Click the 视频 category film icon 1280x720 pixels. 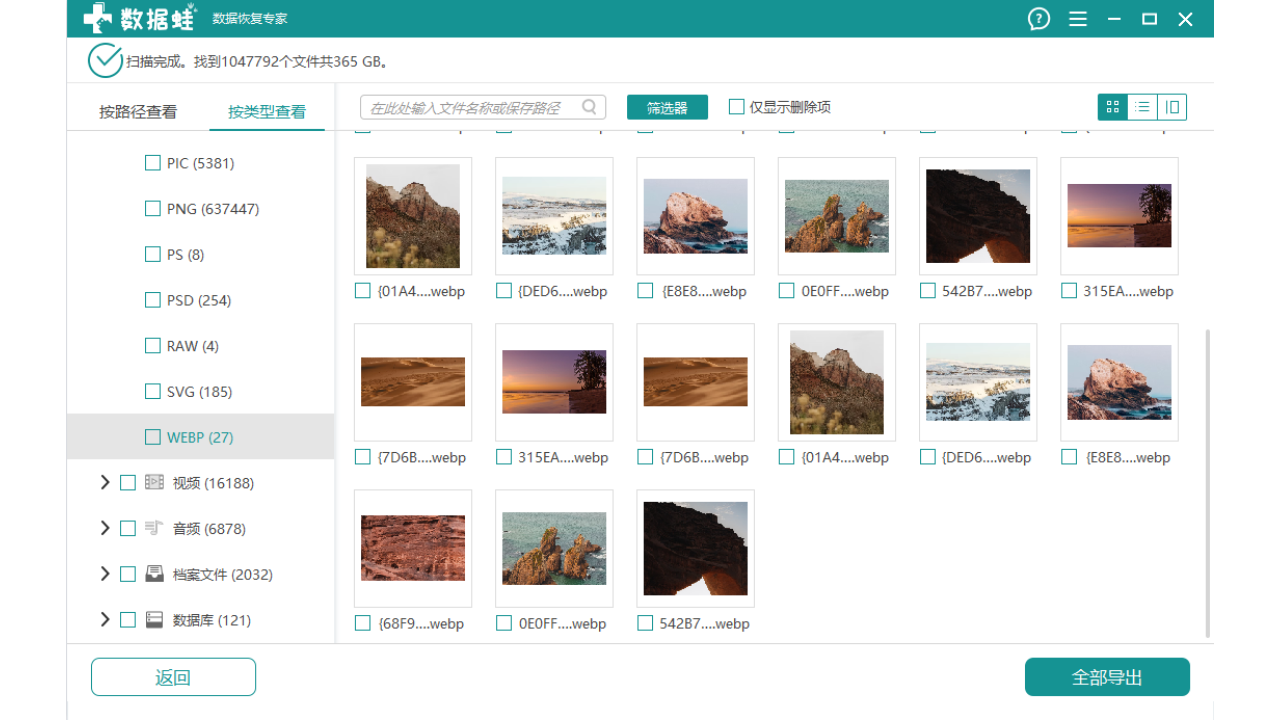tap(154, 483)
